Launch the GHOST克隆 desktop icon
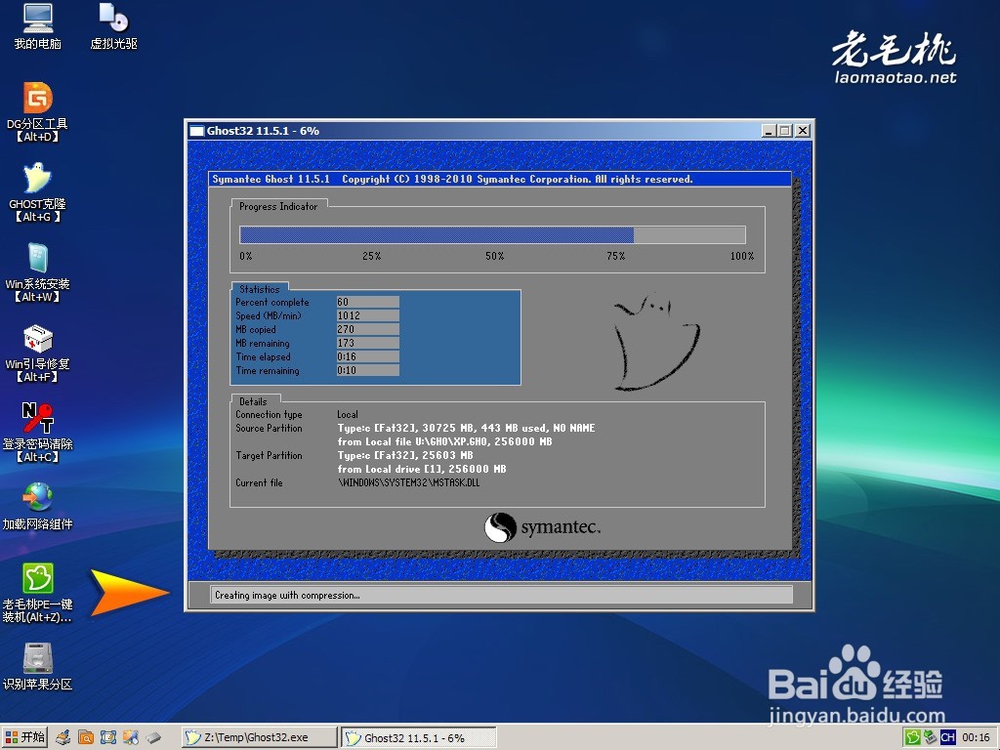Image resolution: width=1000 pixels, height=750 pixels. [38, 193]
